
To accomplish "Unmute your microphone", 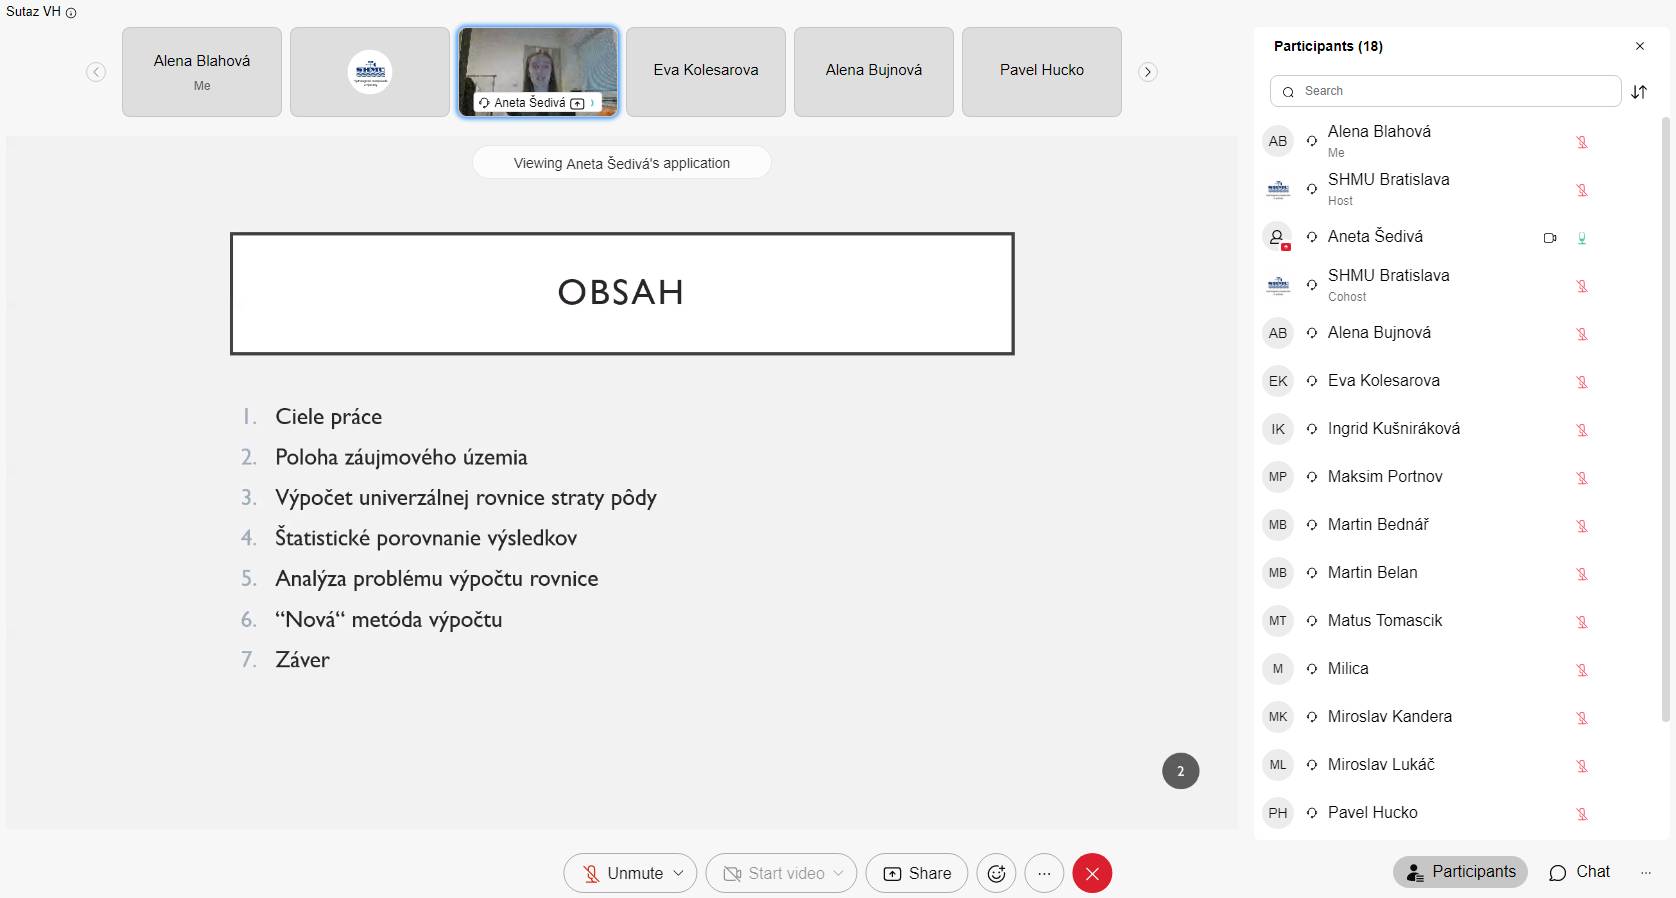I will [x=622, y=873].
